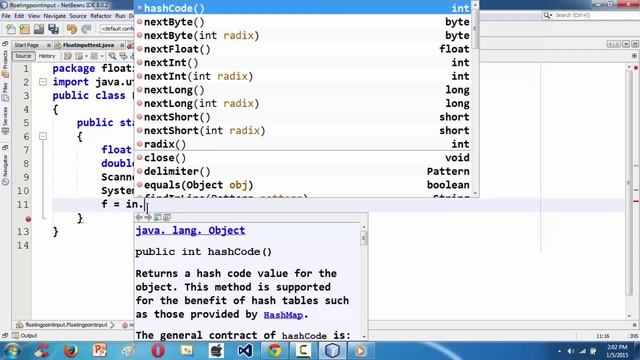
Task: Click the Last Edit icon in editor toolbar
Action: pos(68,56)
